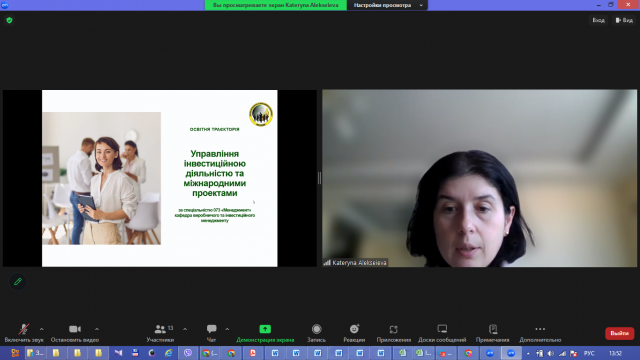This screenshot has height=360, width=640.
Task: Open Настройки просмотра view options dropdown
Action: click(387, 5)
